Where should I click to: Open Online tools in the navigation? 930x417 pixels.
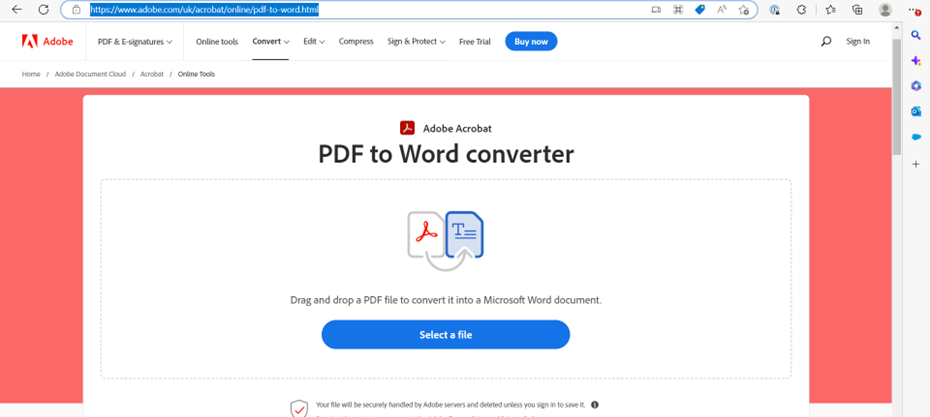pos(217,42)
